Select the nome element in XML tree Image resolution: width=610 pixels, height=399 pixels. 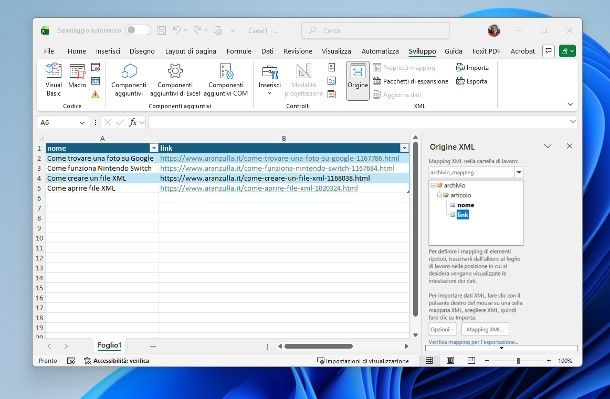point(466,205)
